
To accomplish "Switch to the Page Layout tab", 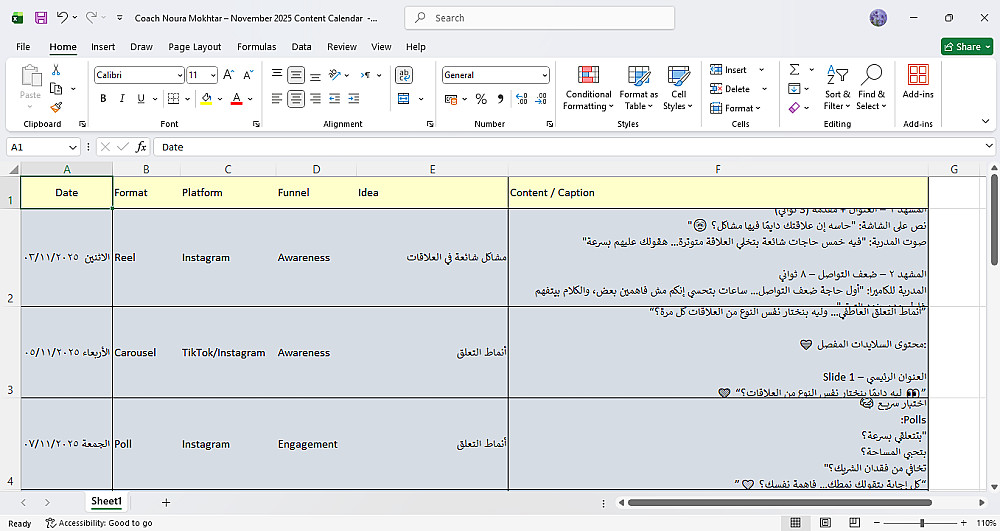I will 195,47.
